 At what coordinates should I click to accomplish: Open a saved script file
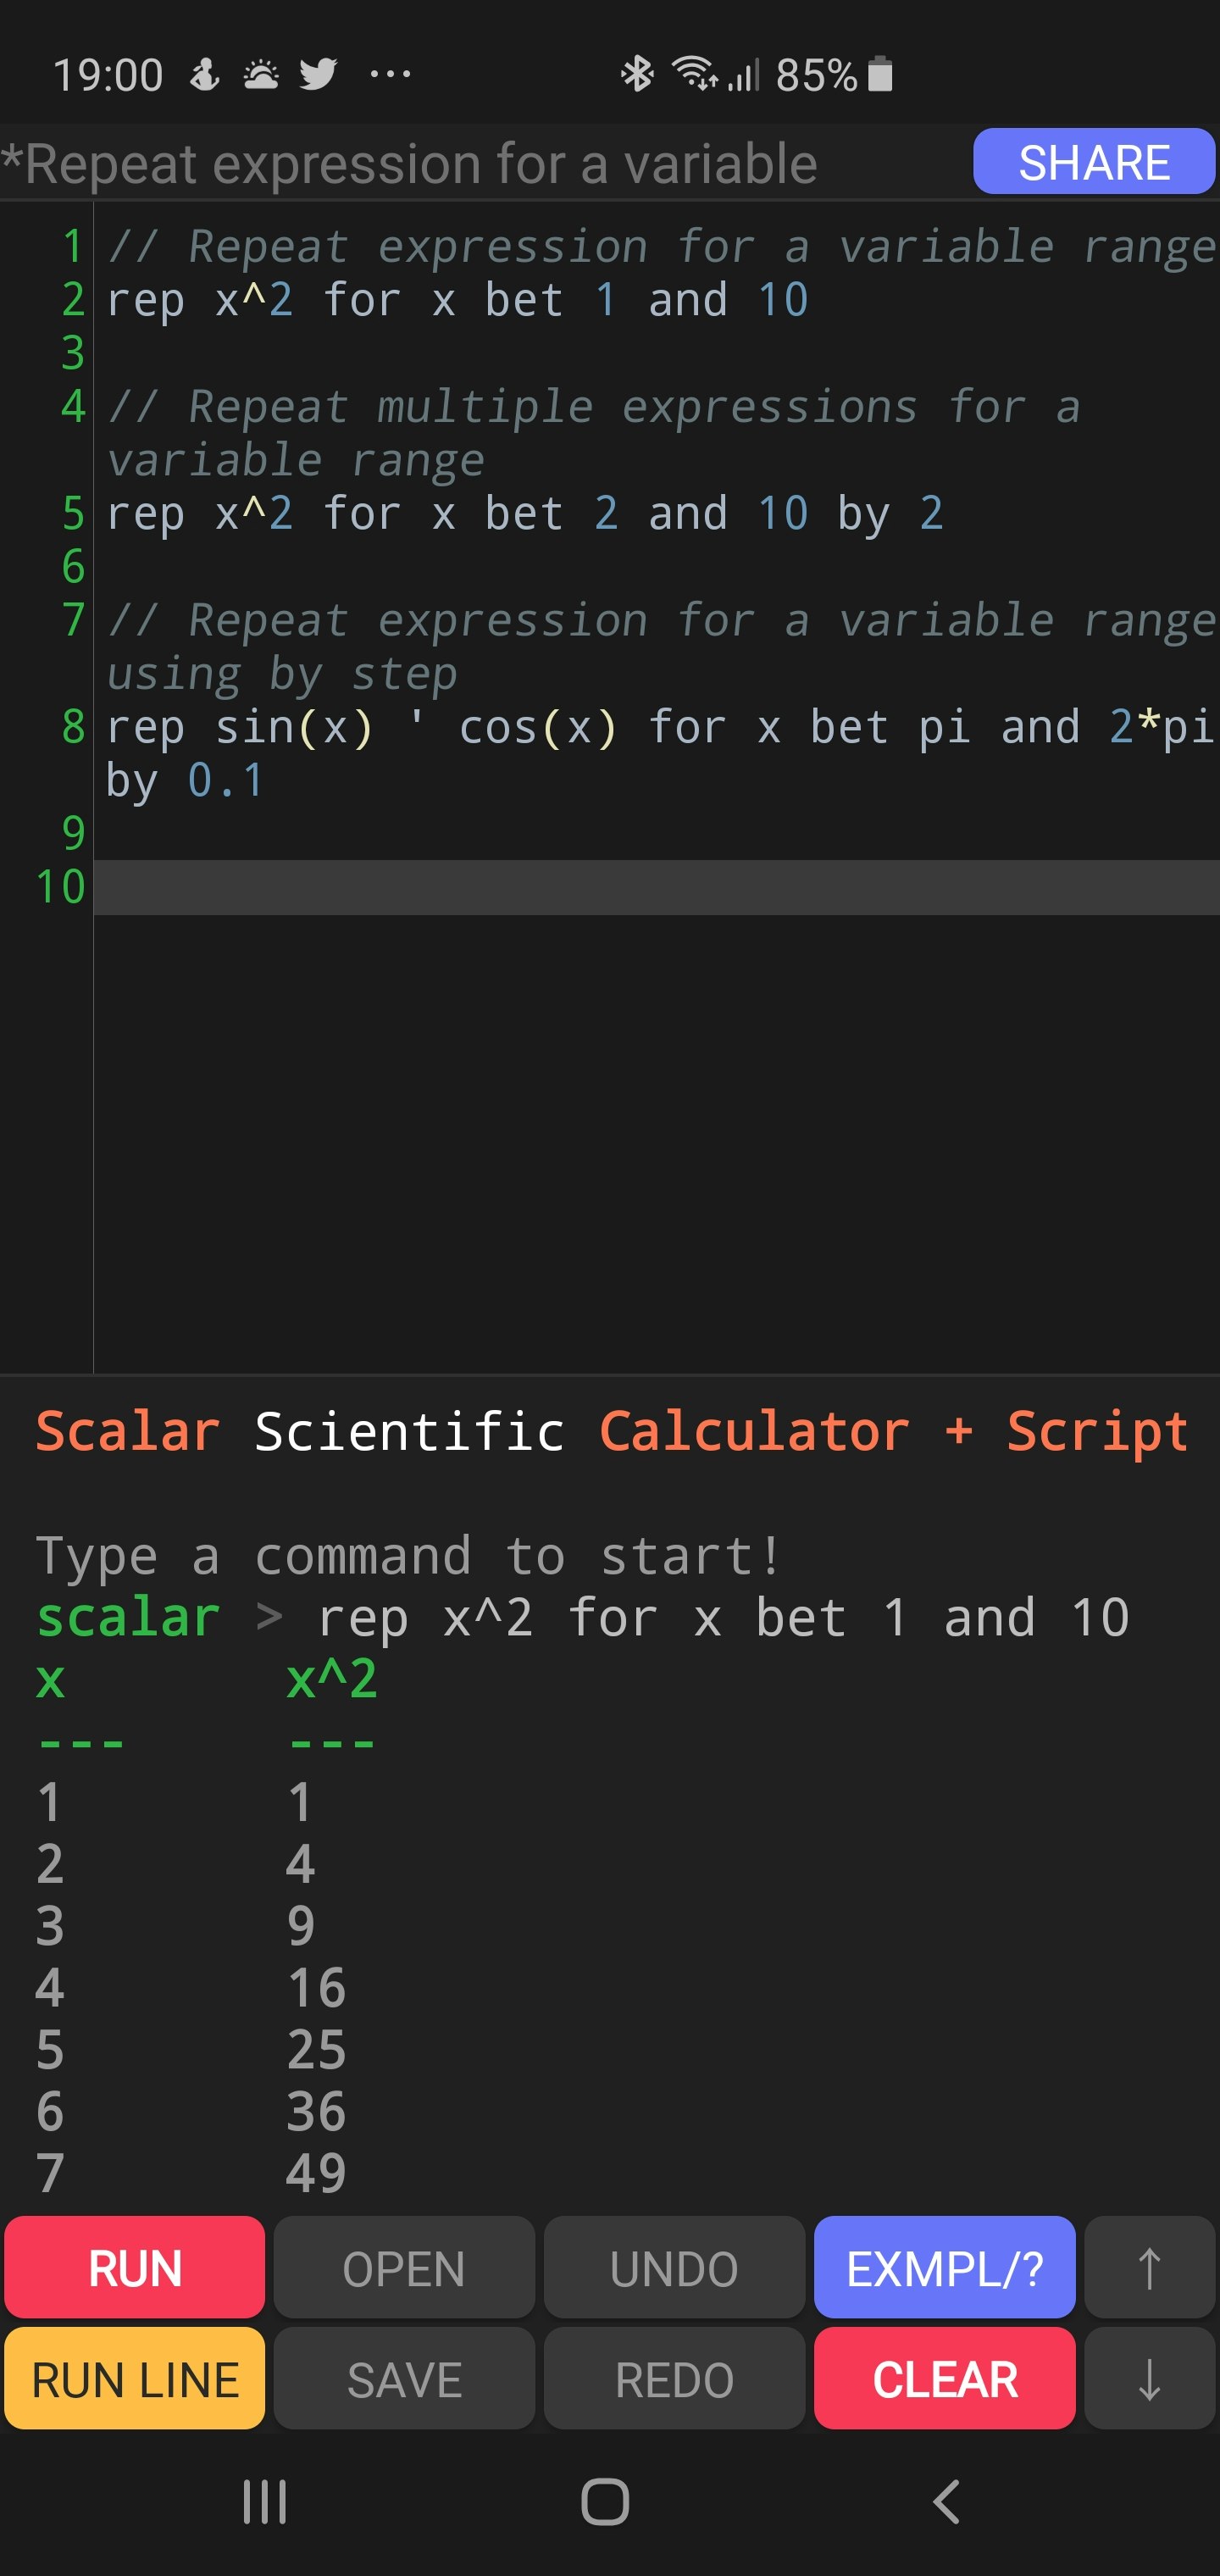click(404, 2268)
